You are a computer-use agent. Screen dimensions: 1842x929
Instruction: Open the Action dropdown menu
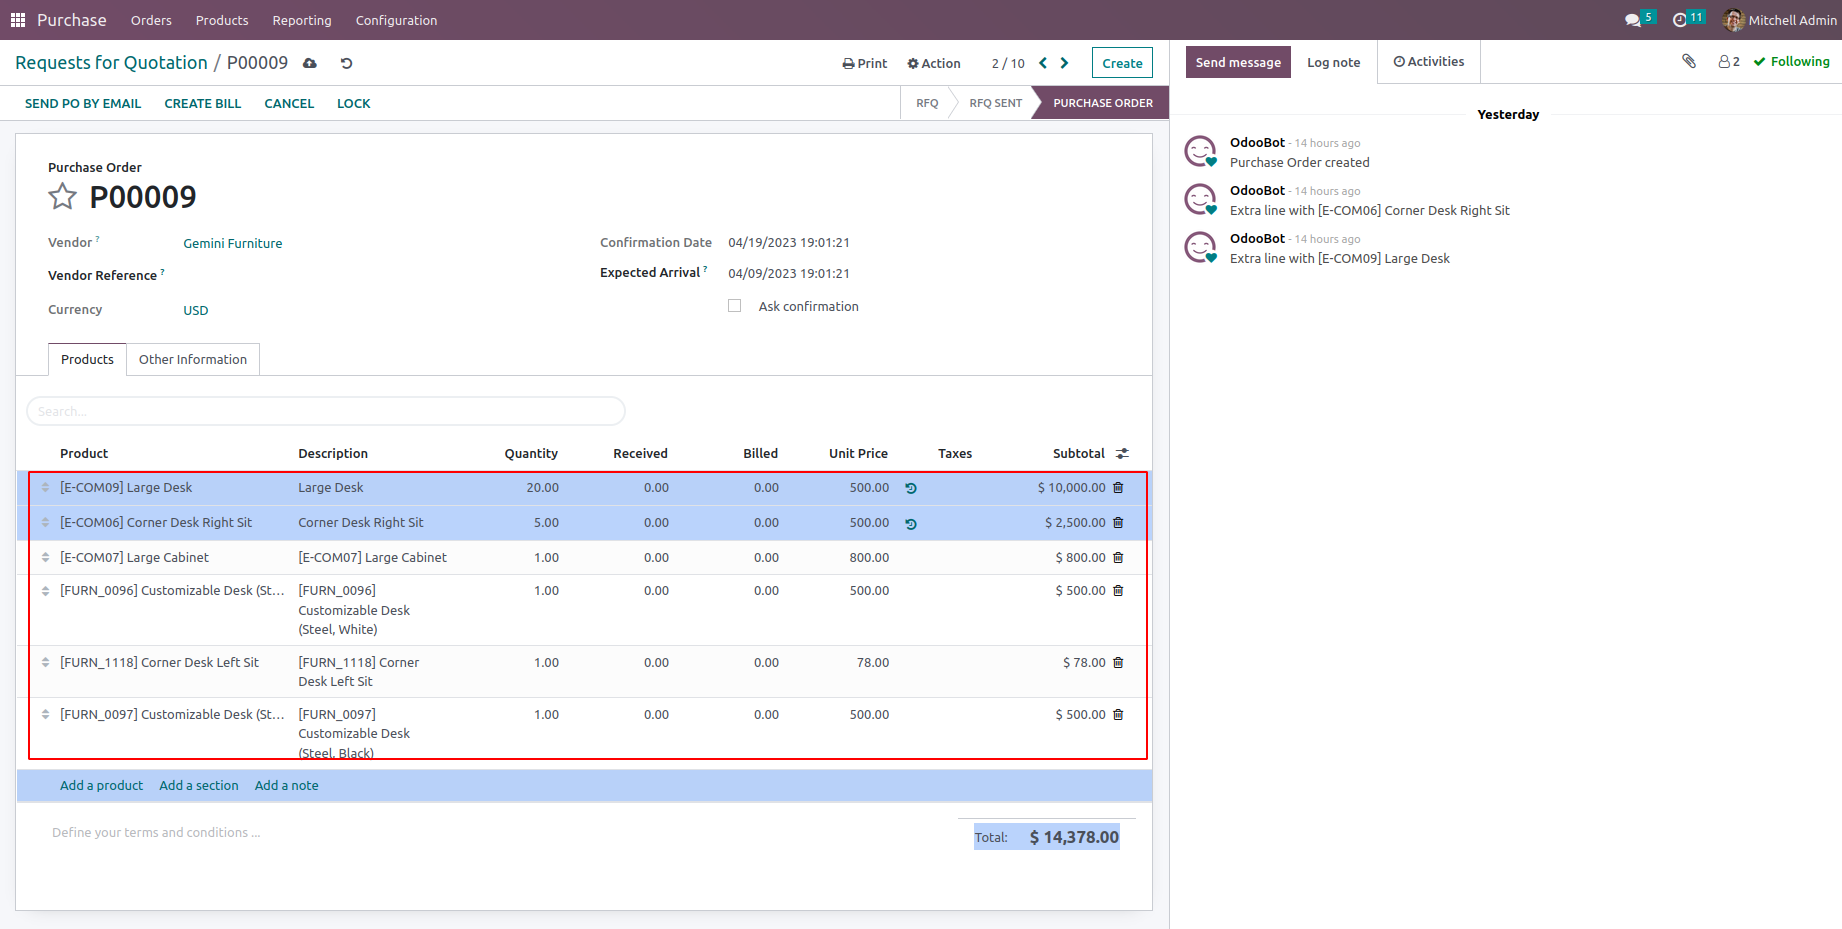point(933,63)
